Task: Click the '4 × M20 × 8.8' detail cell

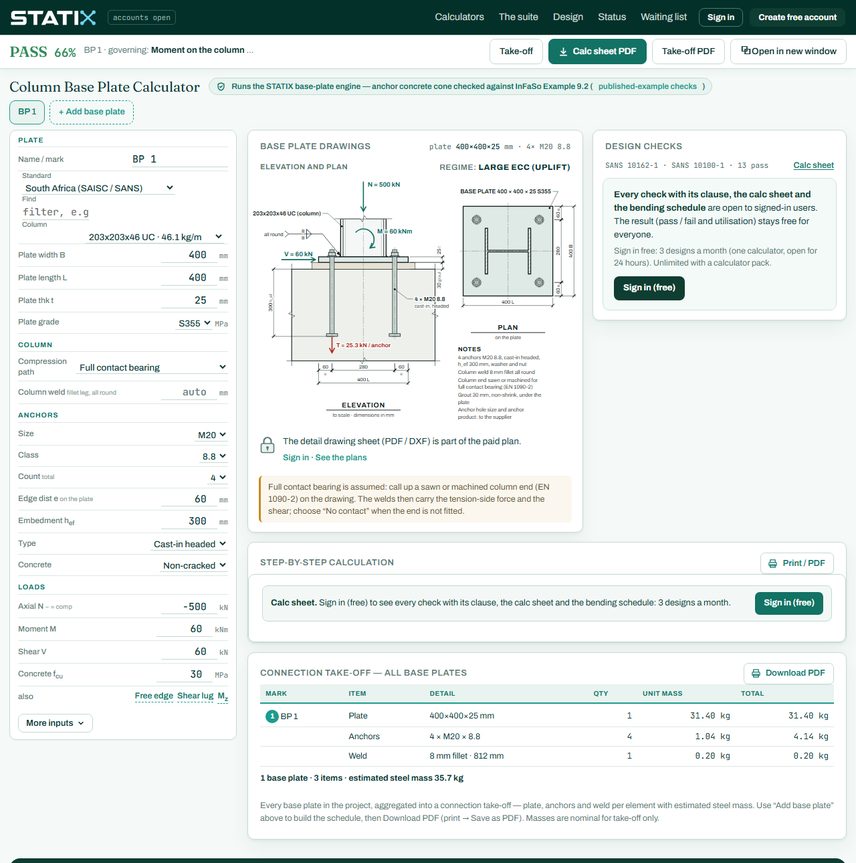Action: pos(455,736)
